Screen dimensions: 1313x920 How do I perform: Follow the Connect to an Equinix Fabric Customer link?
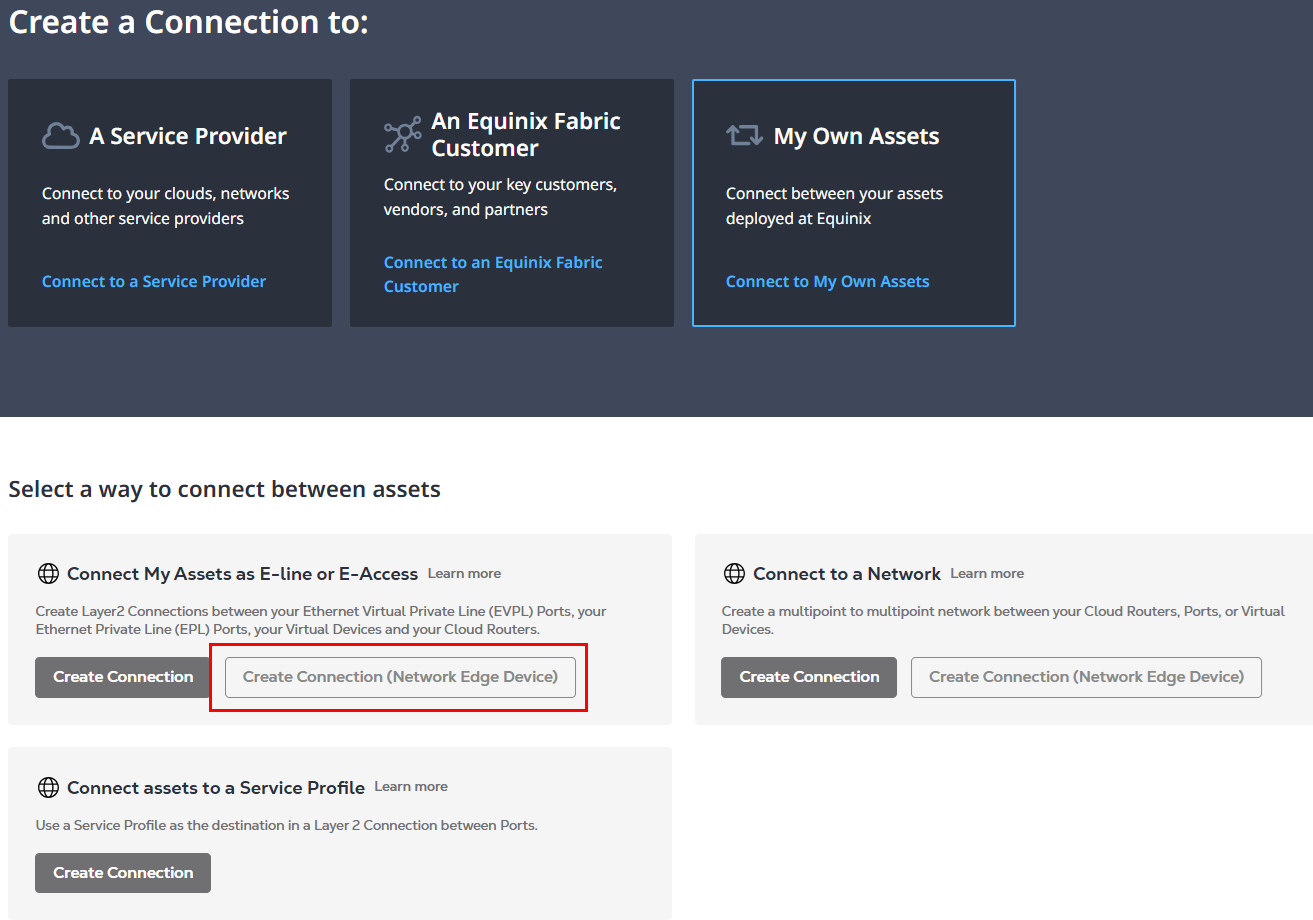click(x=493, y=274)
